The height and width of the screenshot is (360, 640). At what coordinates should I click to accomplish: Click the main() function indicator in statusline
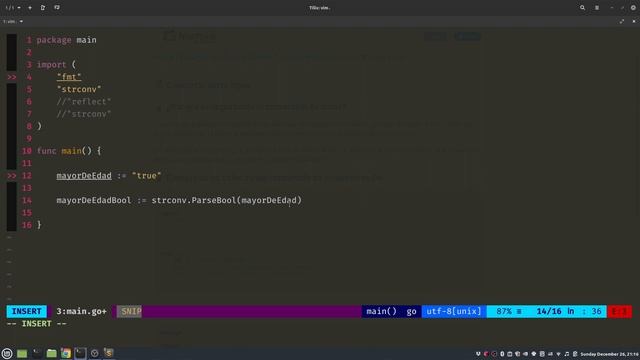[x=381, y=311]
